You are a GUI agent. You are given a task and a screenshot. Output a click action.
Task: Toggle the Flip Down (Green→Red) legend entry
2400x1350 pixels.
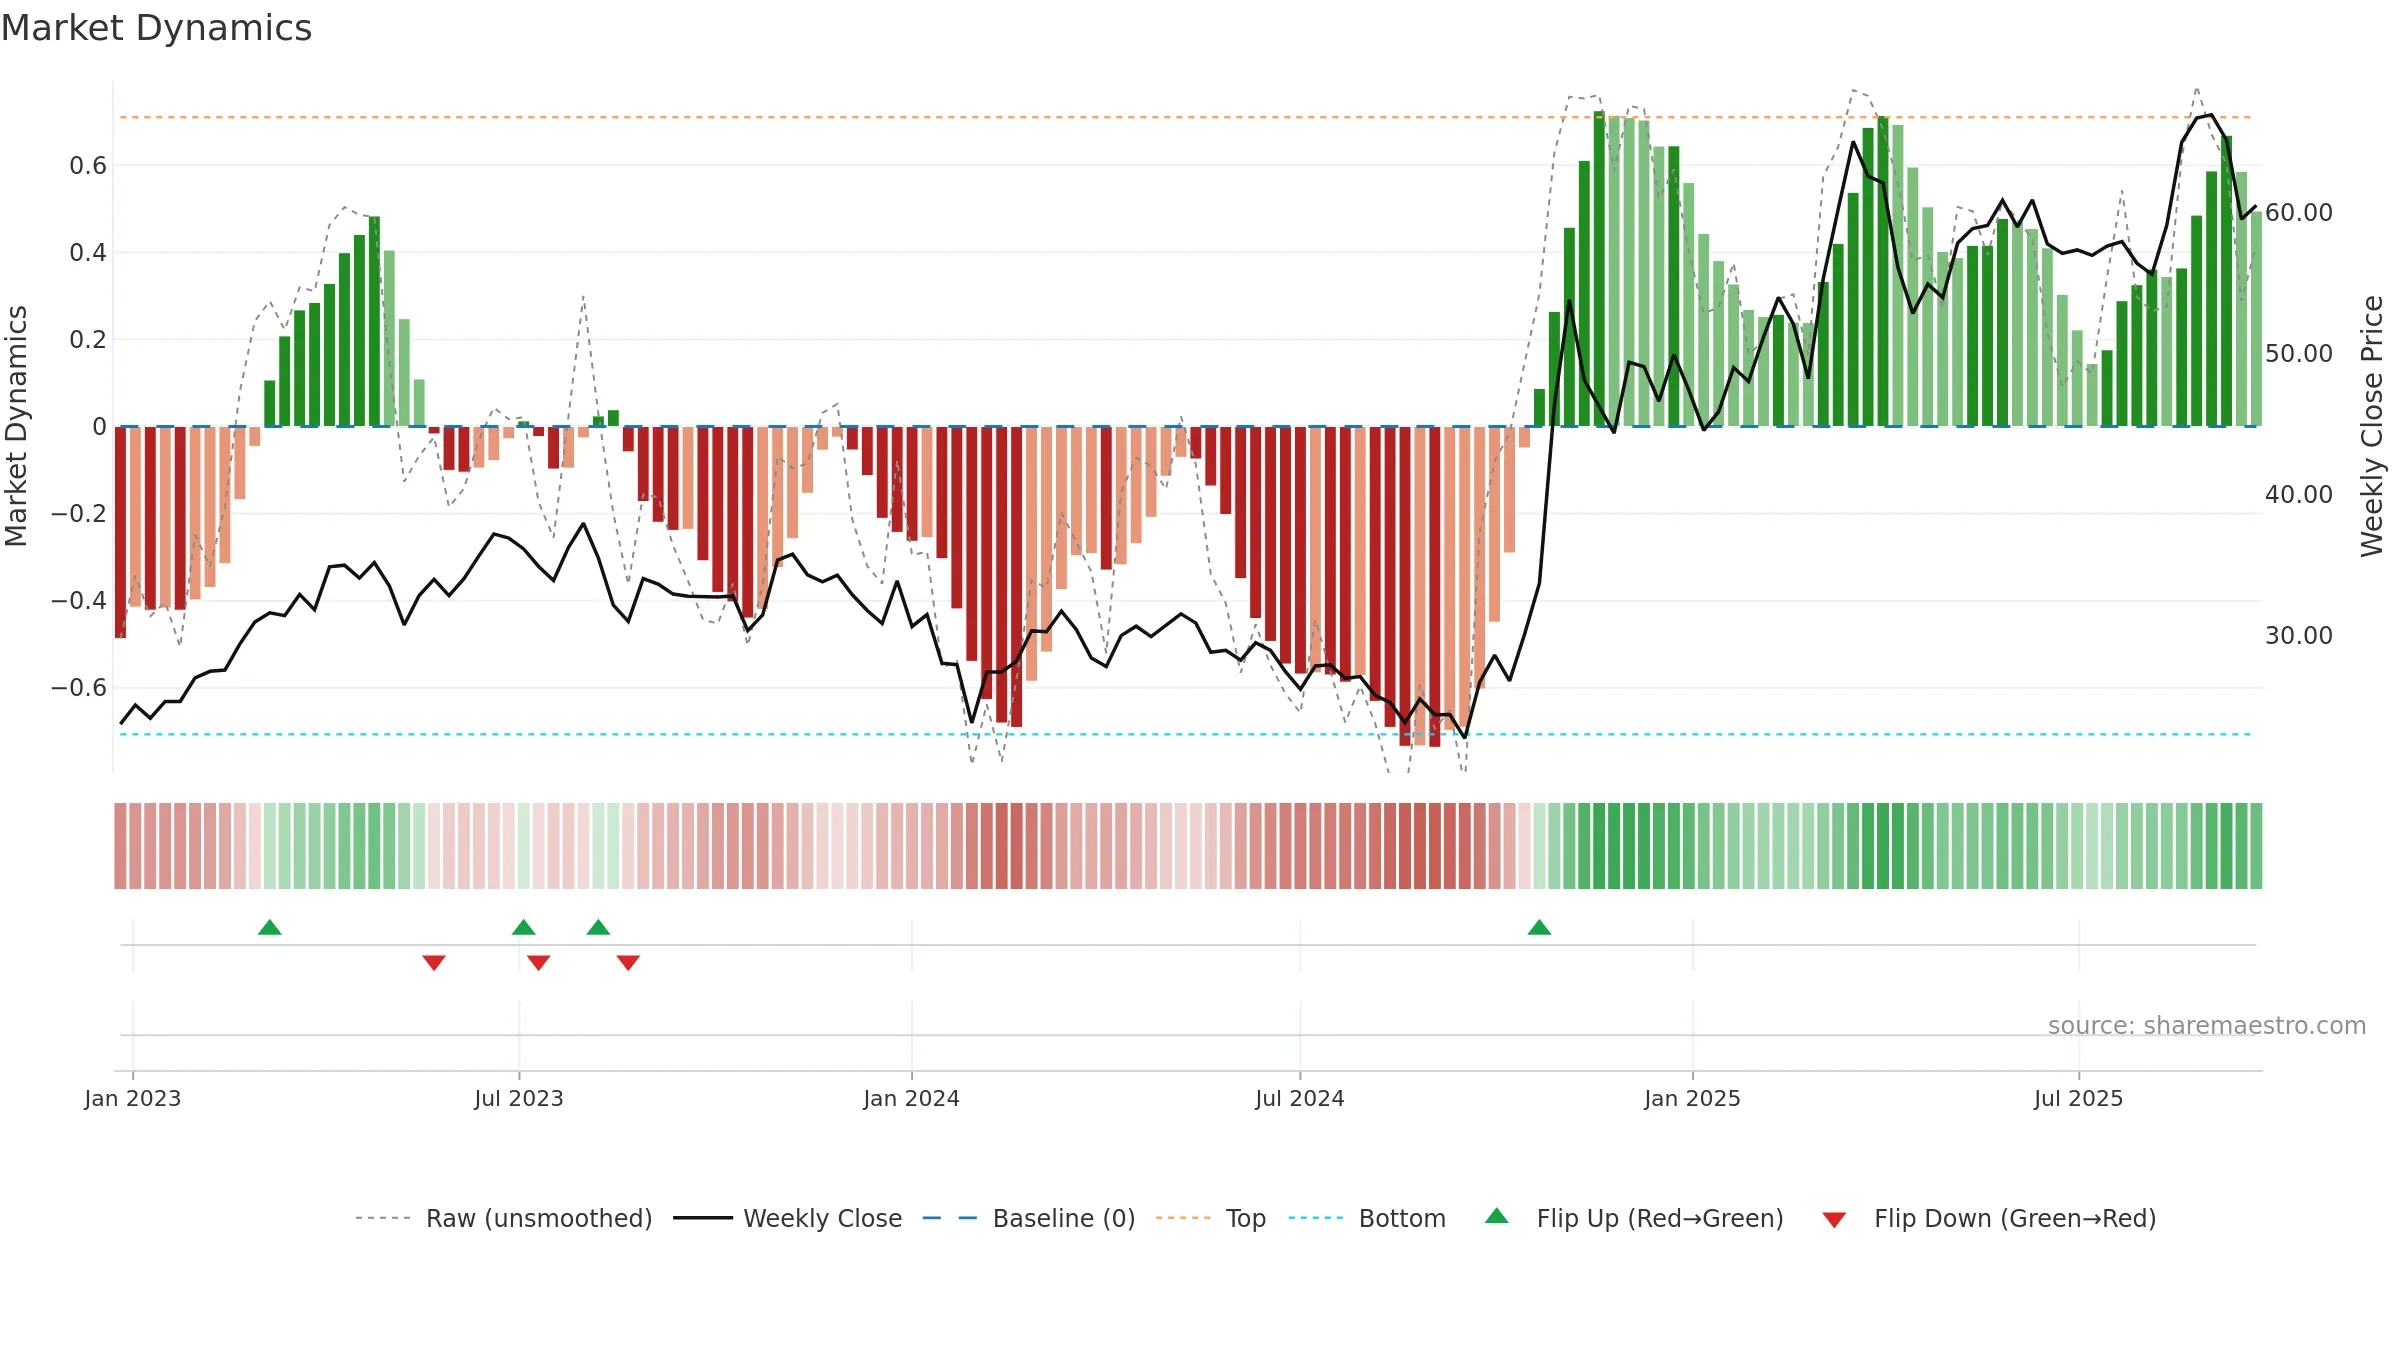[x=1989, y=1218]
